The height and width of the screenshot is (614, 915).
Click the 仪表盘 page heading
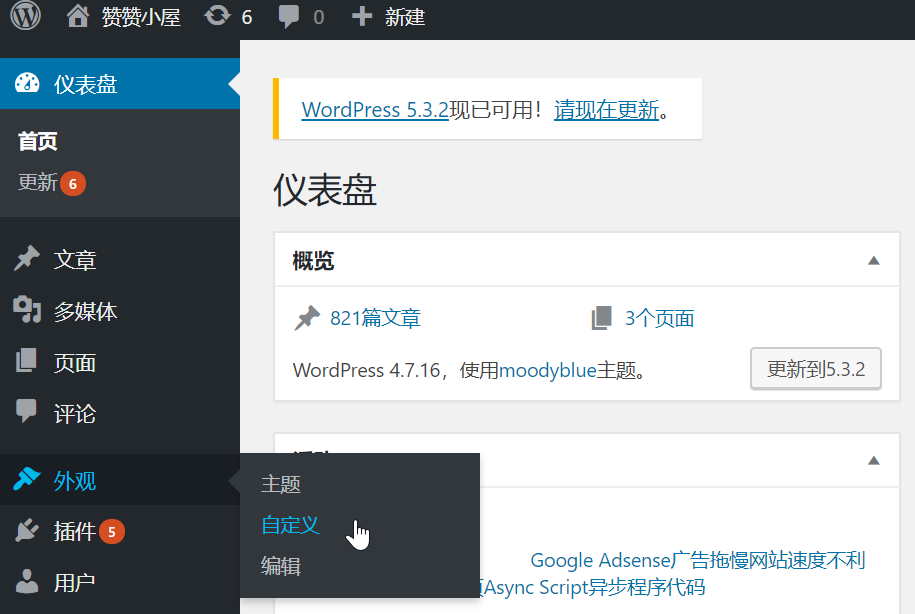coord(325,190)
